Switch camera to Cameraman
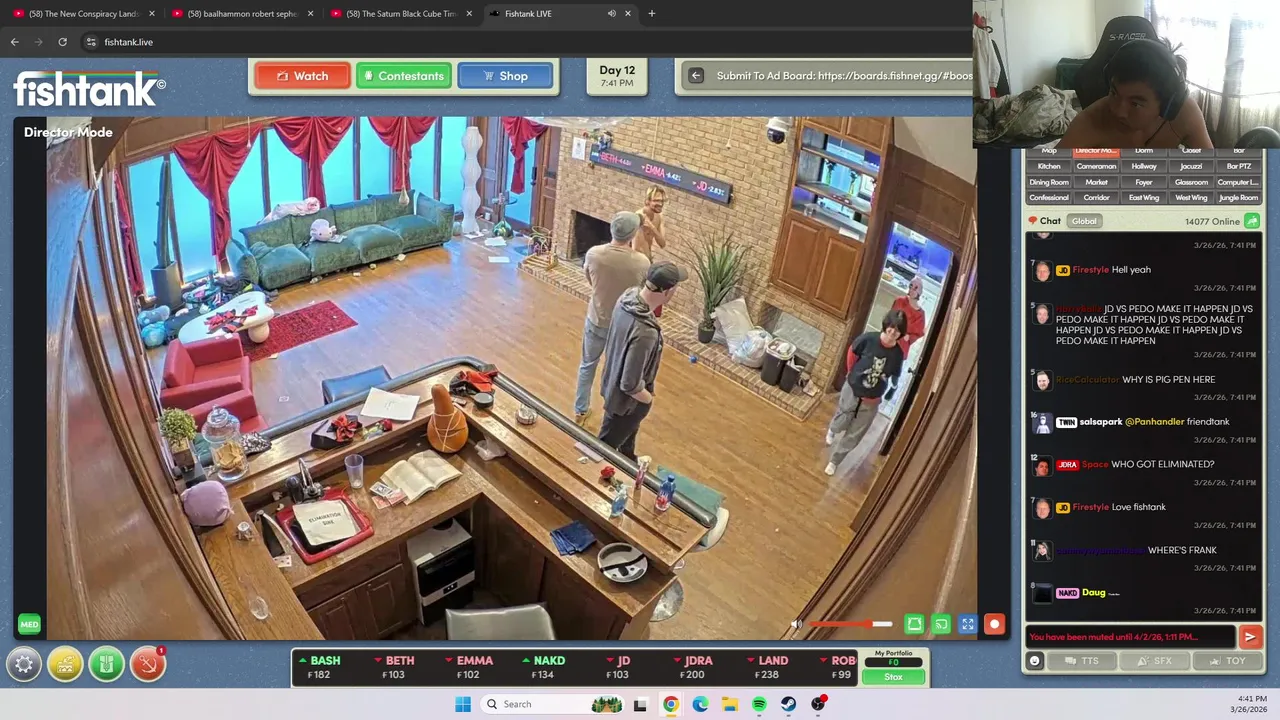The height and width of the screenshot is (720, 1280). [x=1096, y=166]
